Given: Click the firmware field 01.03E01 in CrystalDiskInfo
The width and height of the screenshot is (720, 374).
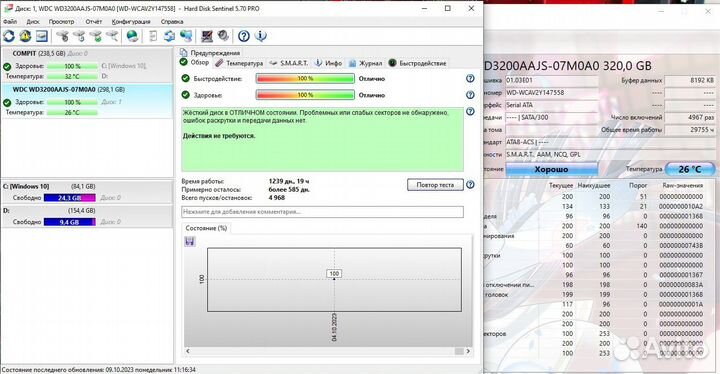Looking at the screenshot, I should click(x=551, y=80).
